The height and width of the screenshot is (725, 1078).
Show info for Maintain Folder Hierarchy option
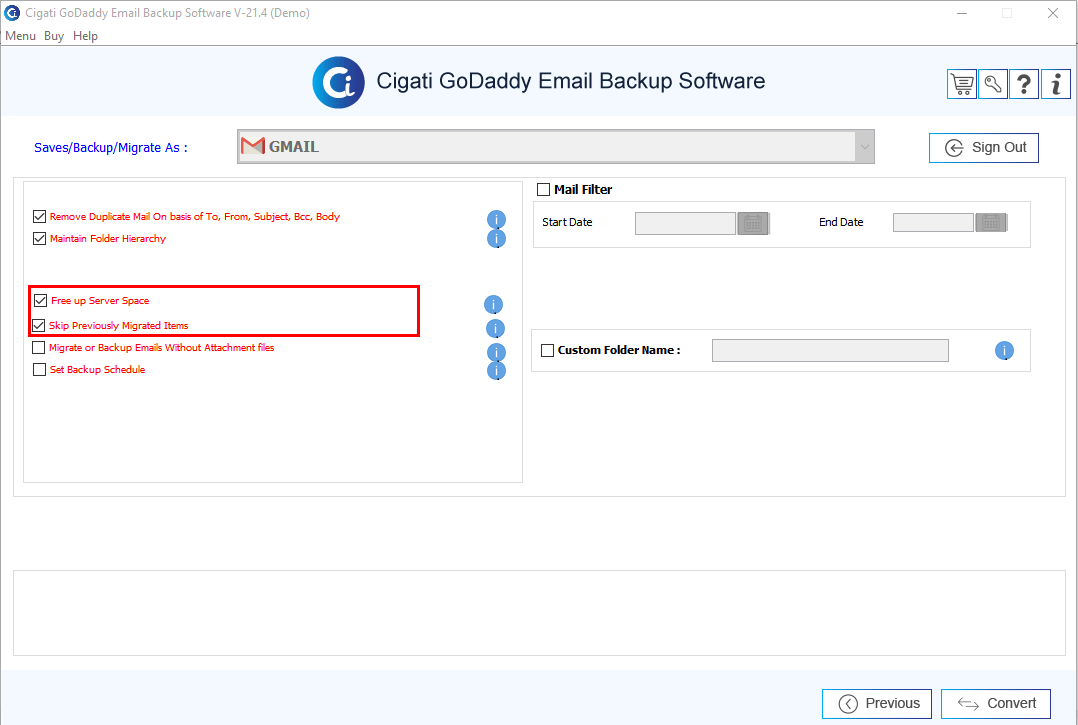coord(496,238)
